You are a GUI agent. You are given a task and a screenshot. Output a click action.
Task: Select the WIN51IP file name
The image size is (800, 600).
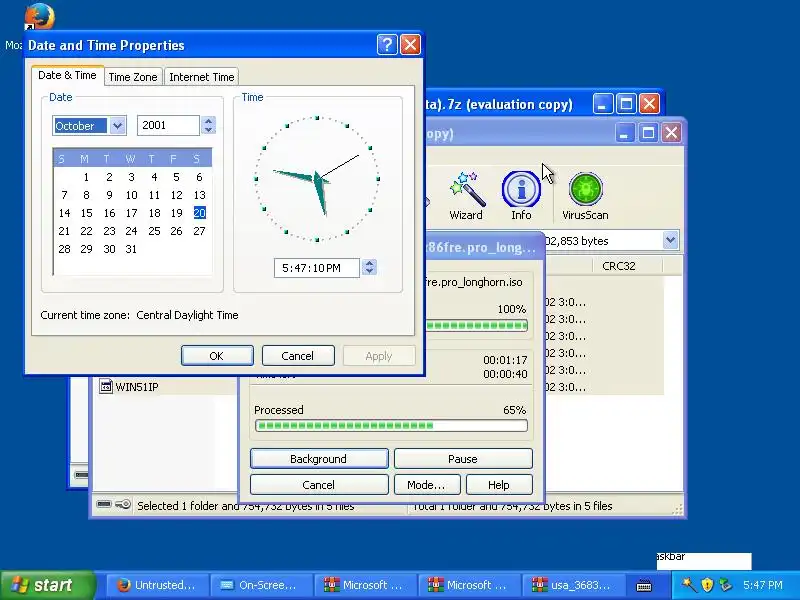coord(137,387)
